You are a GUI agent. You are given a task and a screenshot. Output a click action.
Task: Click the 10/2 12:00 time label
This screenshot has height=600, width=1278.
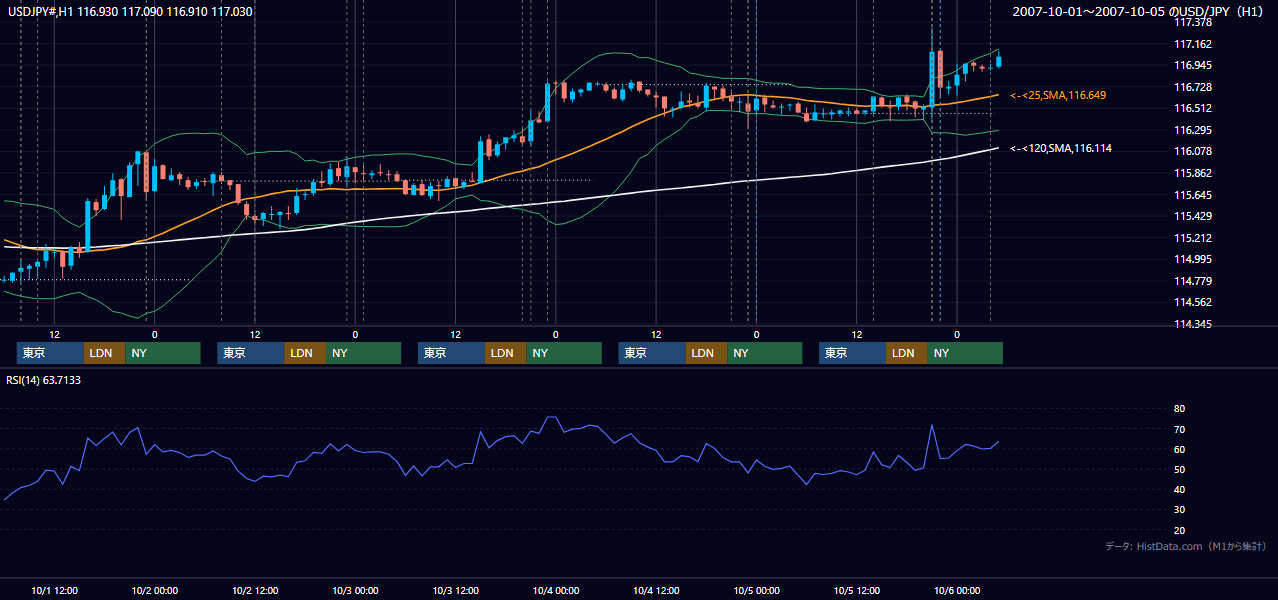click(x=255, y=590)
